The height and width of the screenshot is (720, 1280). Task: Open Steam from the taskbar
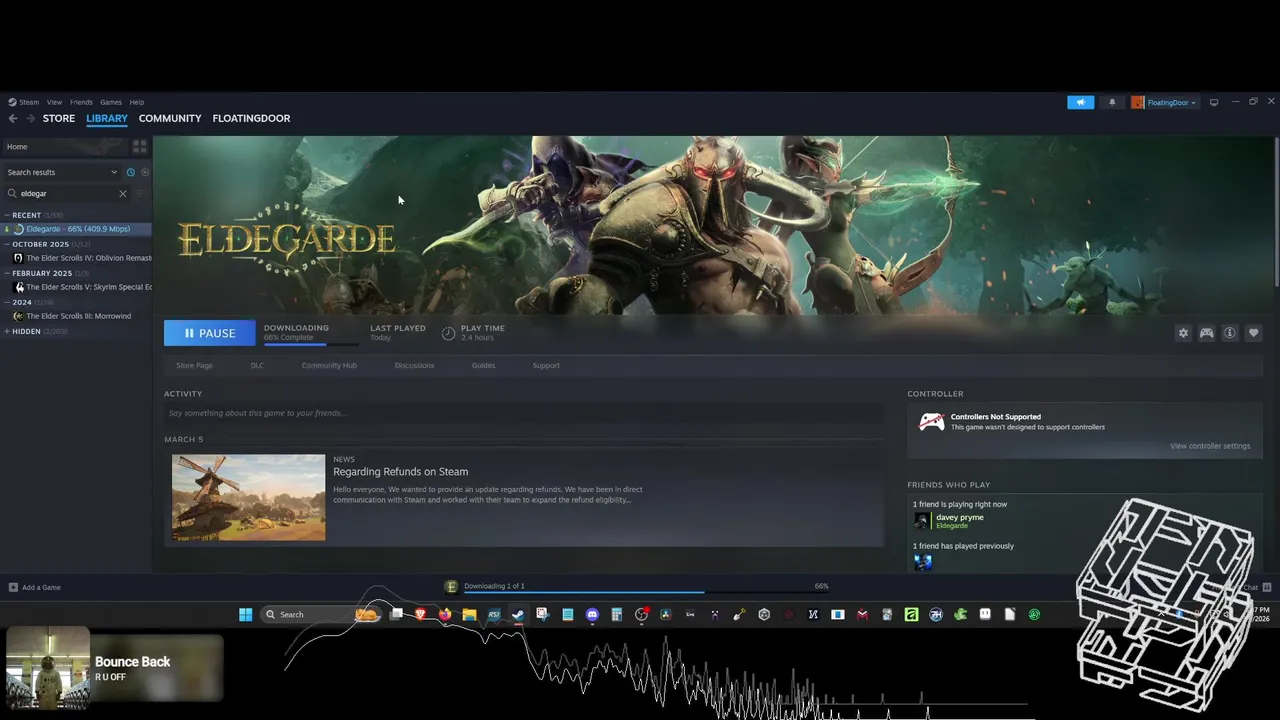coord(518,614)
